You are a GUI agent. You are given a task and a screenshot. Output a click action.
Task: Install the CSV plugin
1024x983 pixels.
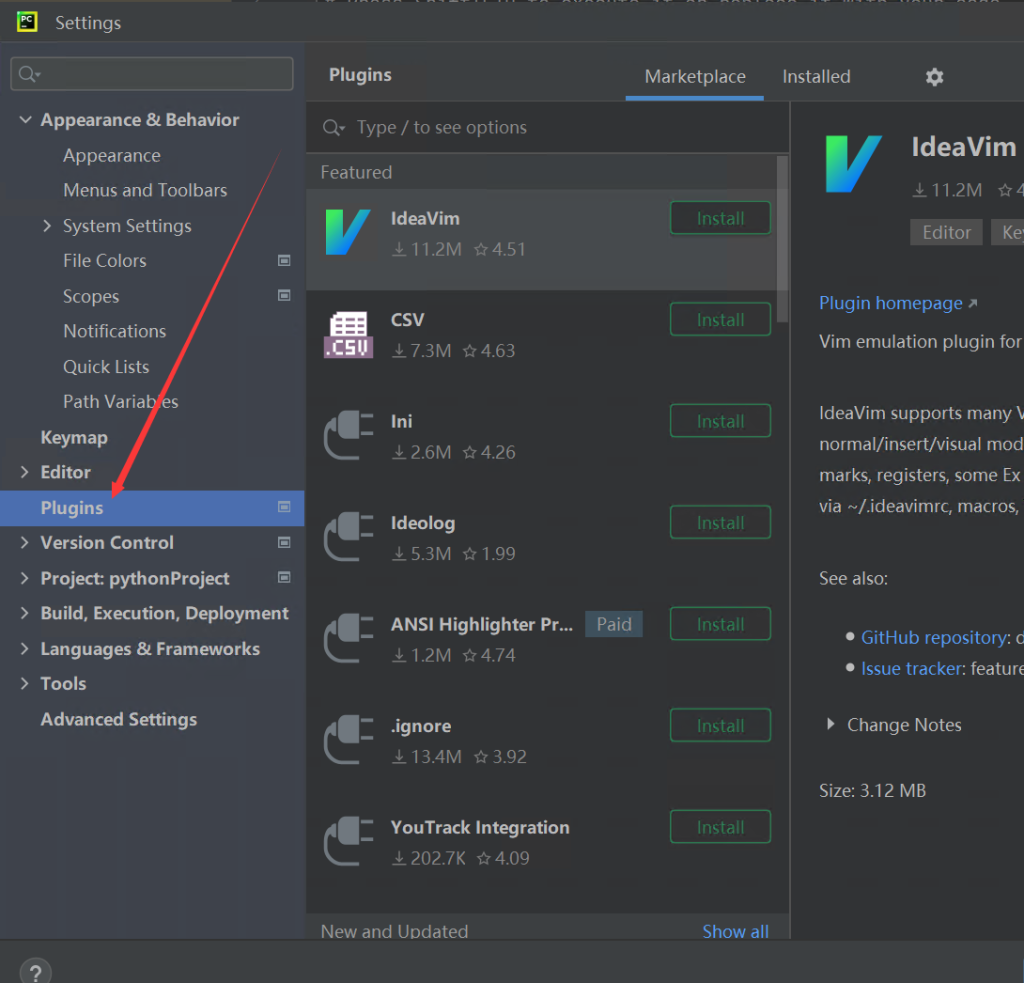tap(720, 319)
